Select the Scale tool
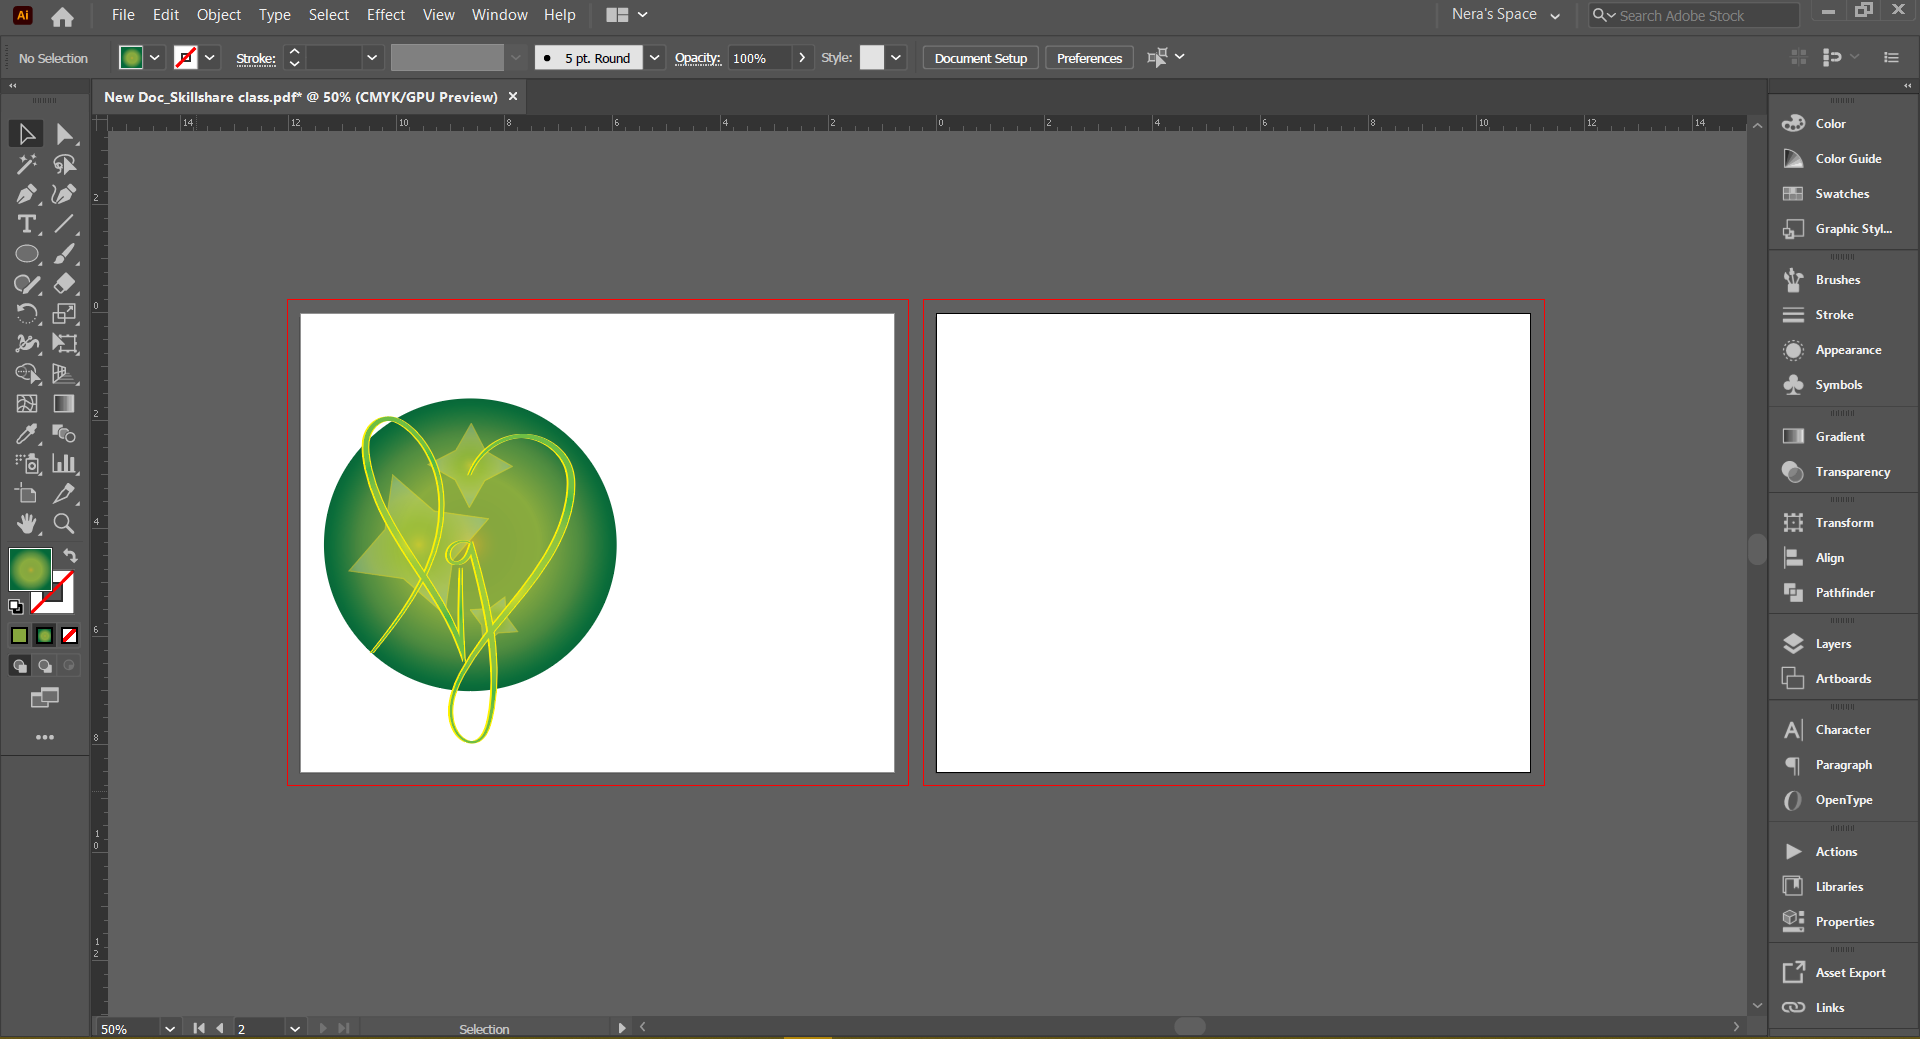Image resolution: width=1920 pixels, height=1039 pixels. [x=65, y=314]
